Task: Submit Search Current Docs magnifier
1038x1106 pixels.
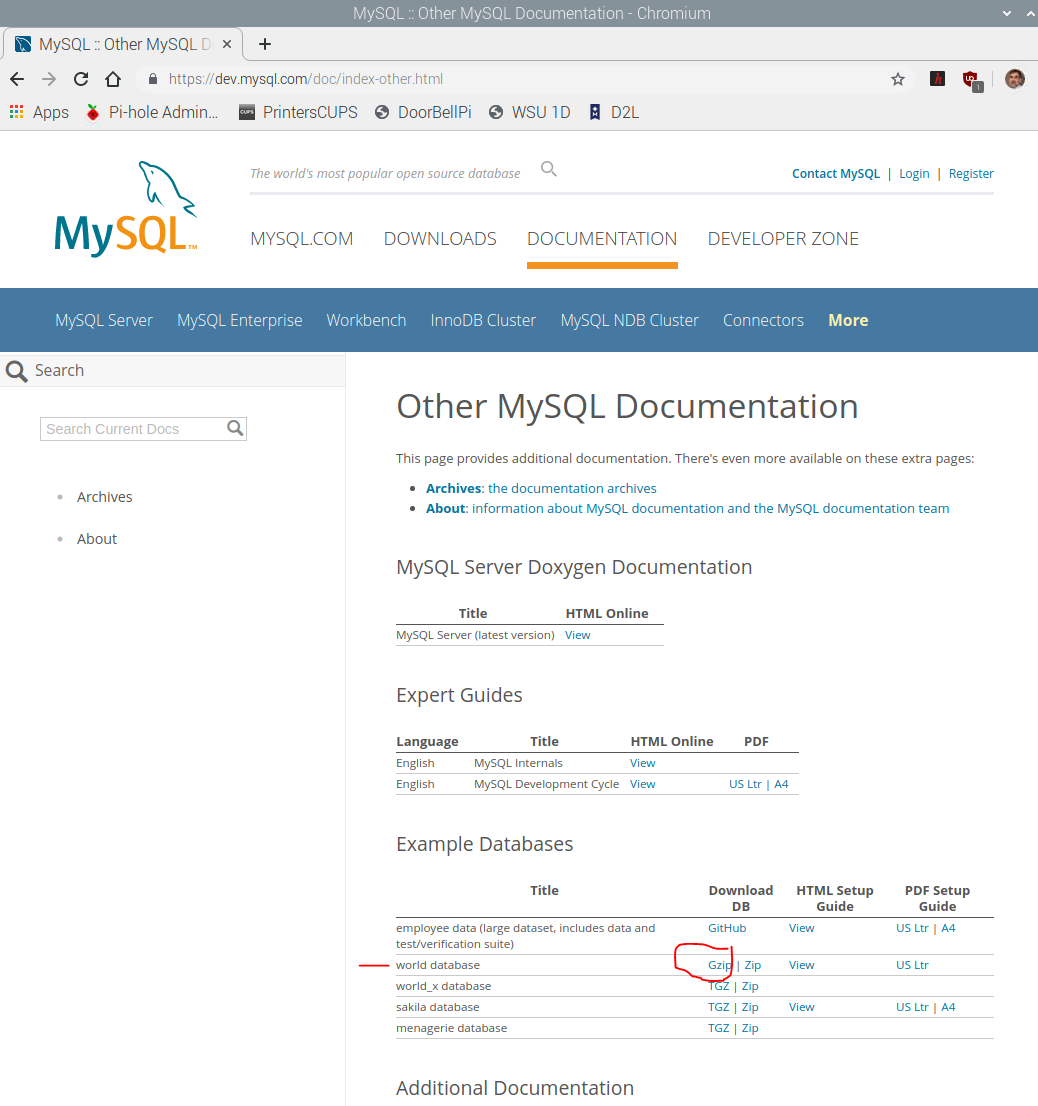Action: click(235, 428)
